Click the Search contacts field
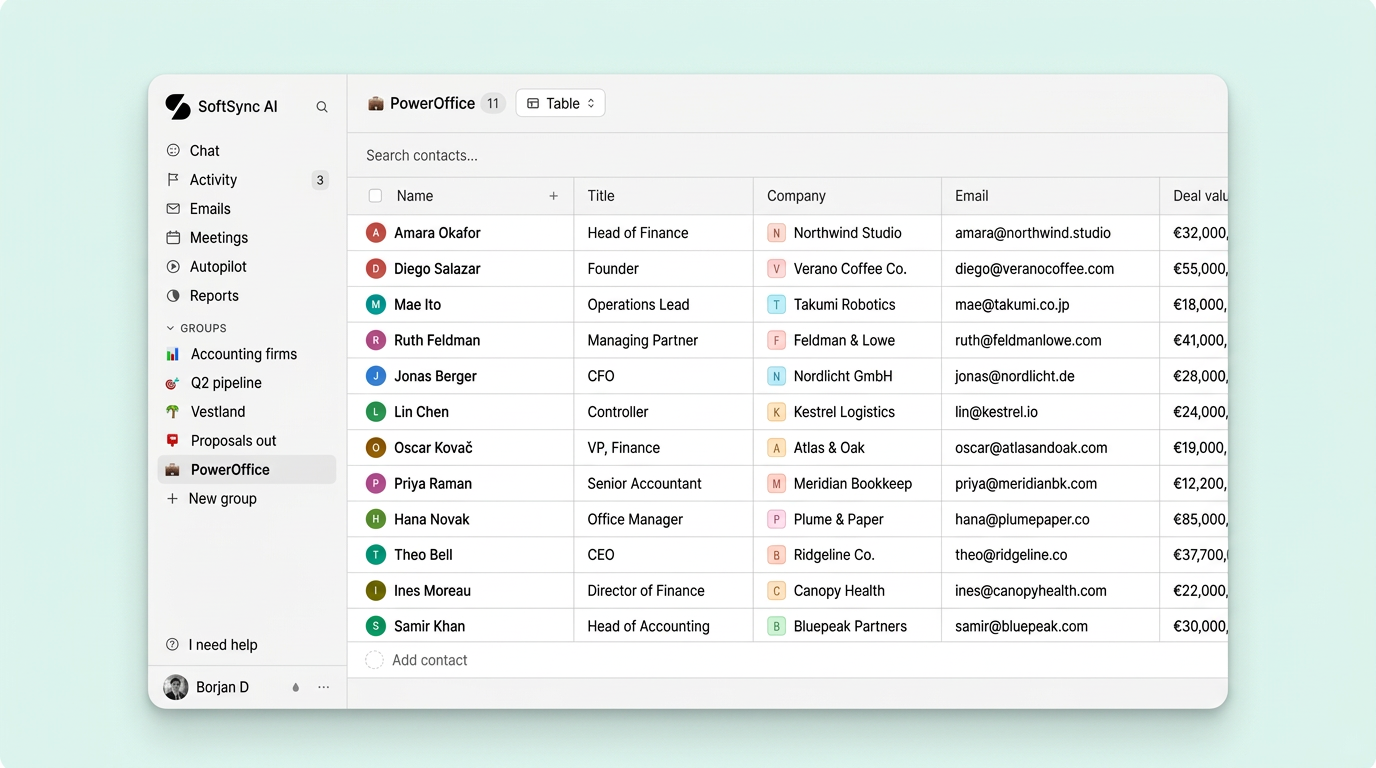 [788, 155]
